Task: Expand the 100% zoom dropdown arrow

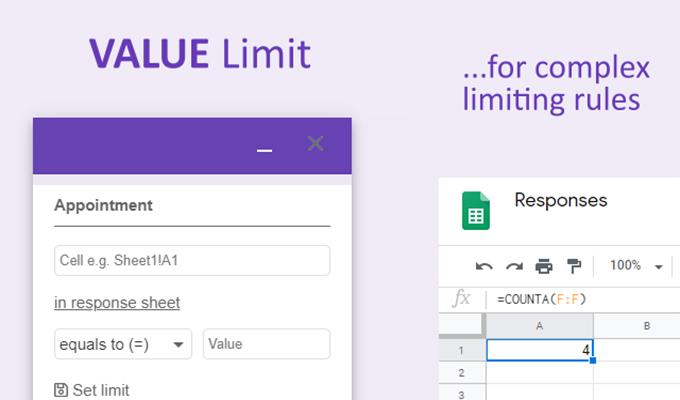Action: tap(659, 267)
